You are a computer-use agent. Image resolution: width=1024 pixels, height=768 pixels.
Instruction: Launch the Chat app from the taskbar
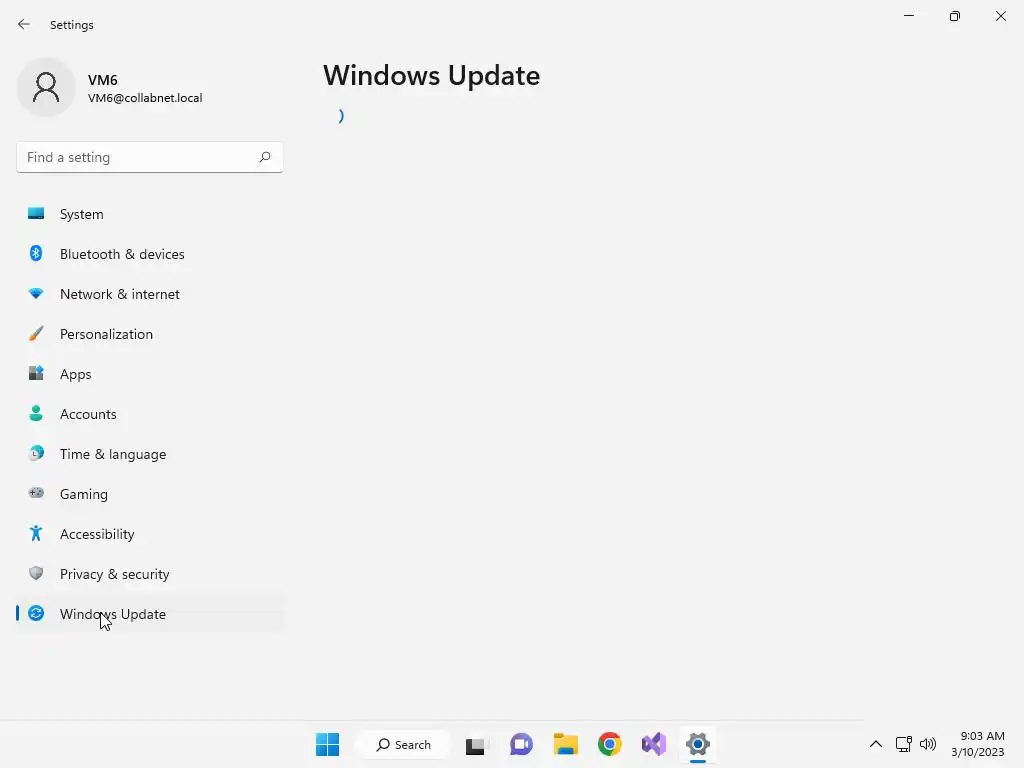pos(521,744)
